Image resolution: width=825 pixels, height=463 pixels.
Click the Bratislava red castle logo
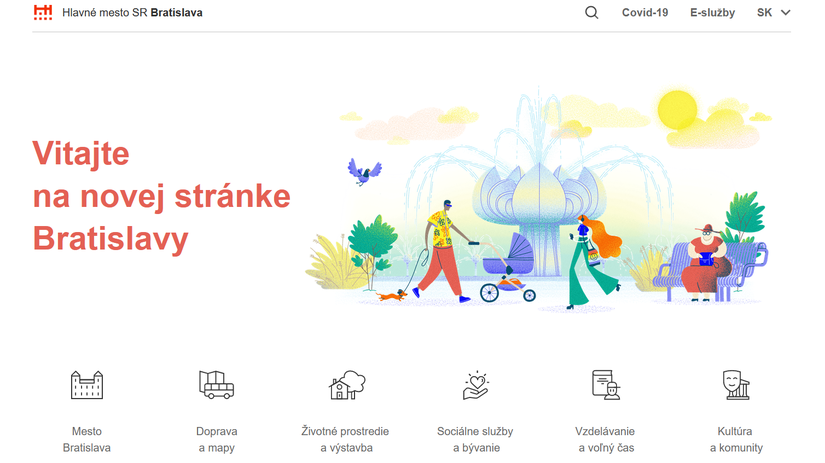click(43, 13)
